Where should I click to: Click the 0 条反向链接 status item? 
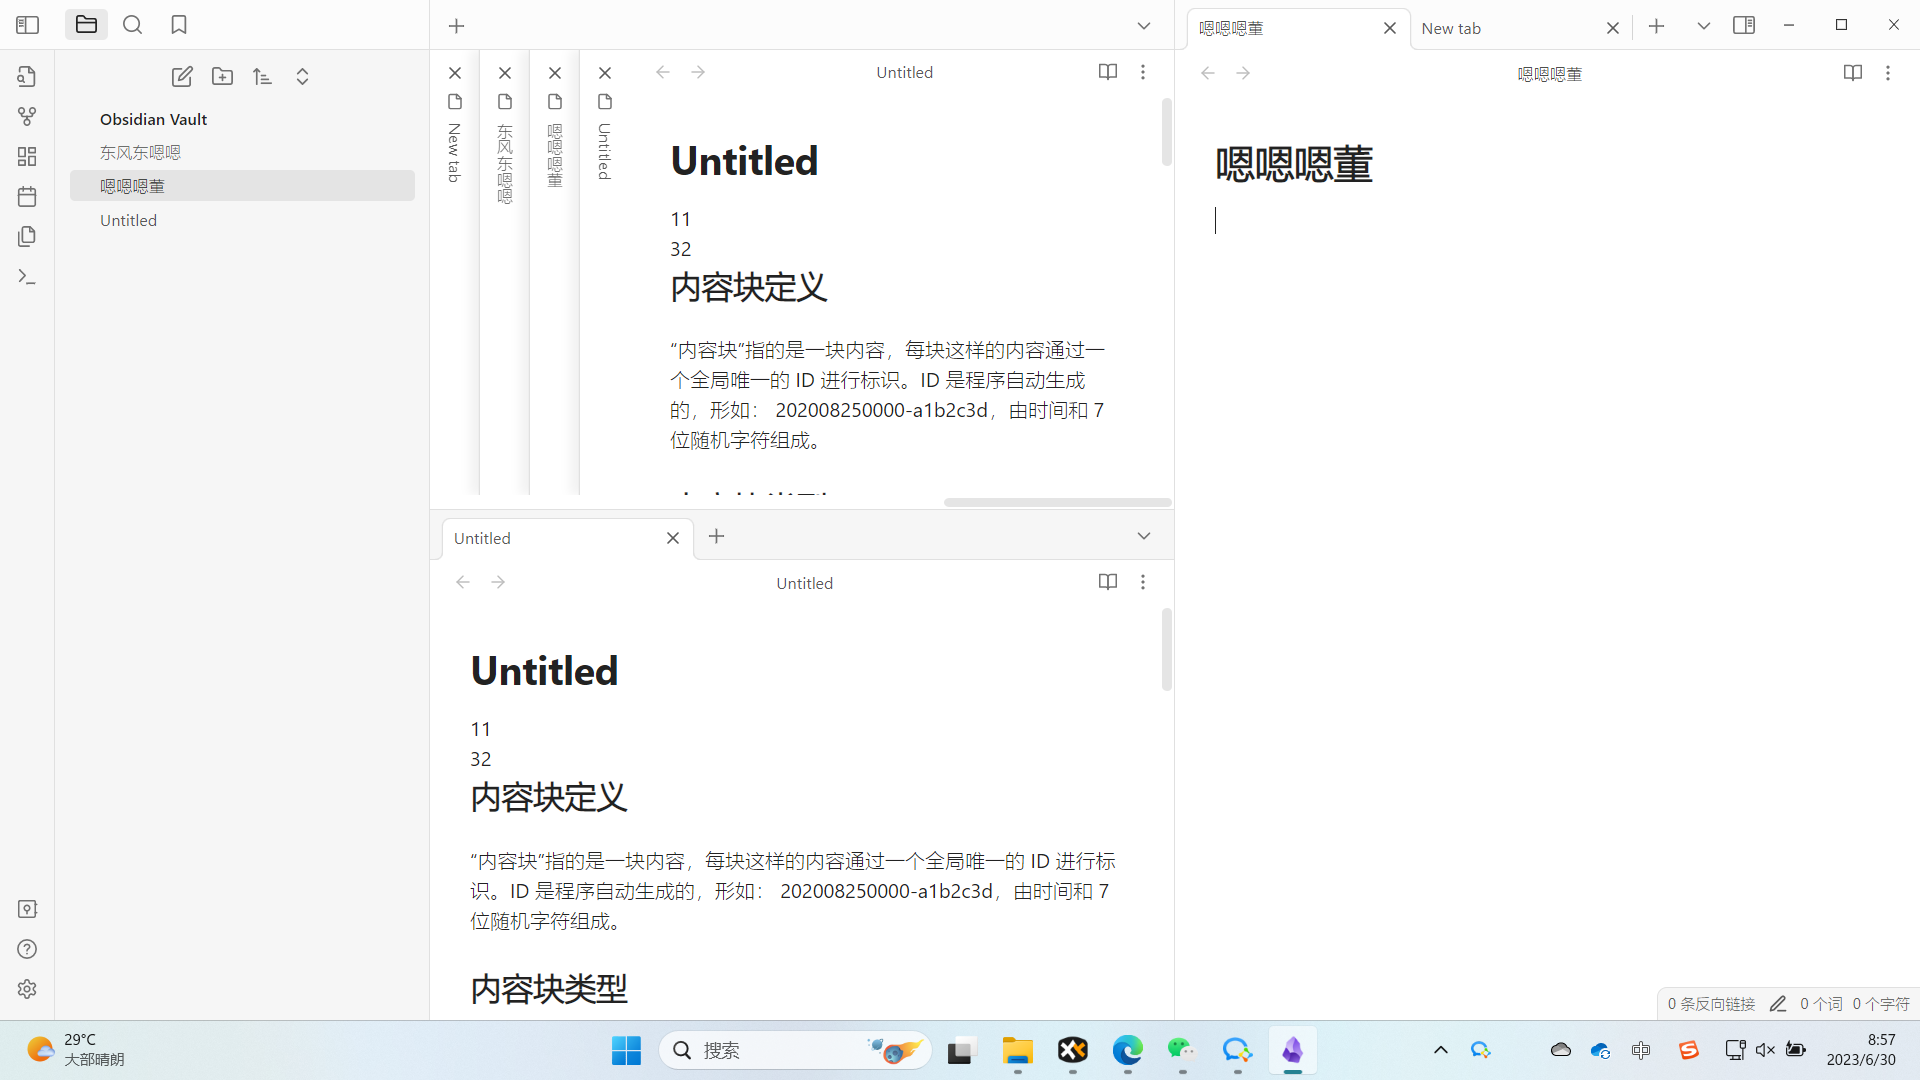click(x=1711, y=1003)
